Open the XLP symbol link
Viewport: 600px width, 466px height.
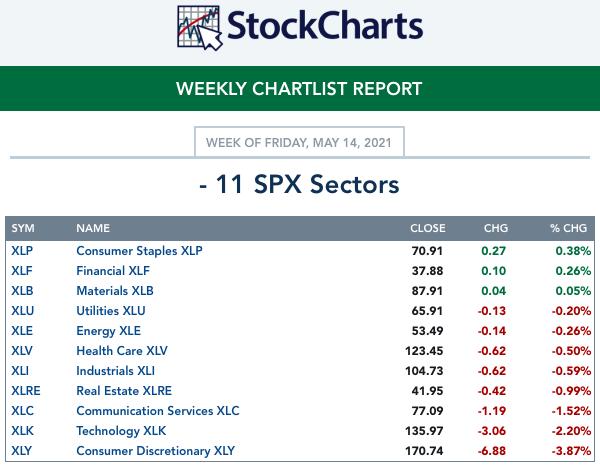pos(22,251)
